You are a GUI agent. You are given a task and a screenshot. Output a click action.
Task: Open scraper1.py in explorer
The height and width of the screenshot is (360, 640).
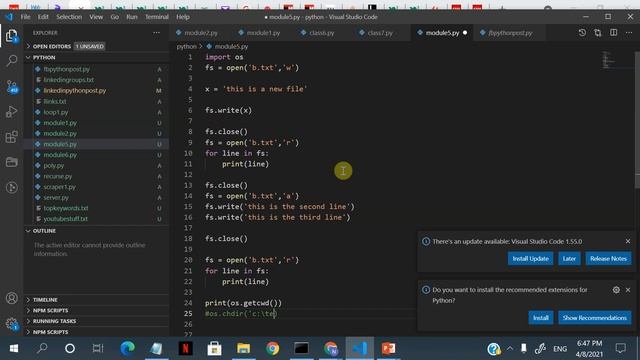point(96,187)
